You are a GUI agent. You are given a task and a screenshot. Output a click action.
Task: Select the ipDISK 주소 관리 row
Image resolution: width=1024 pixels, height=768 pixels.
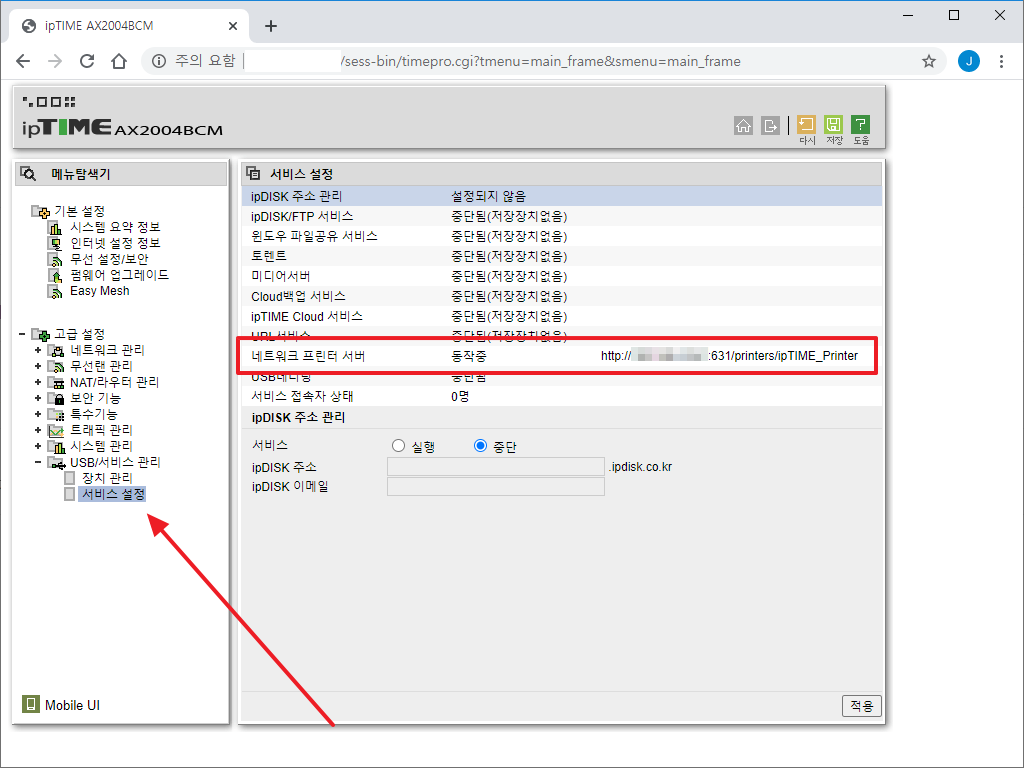tap(562, 197)
